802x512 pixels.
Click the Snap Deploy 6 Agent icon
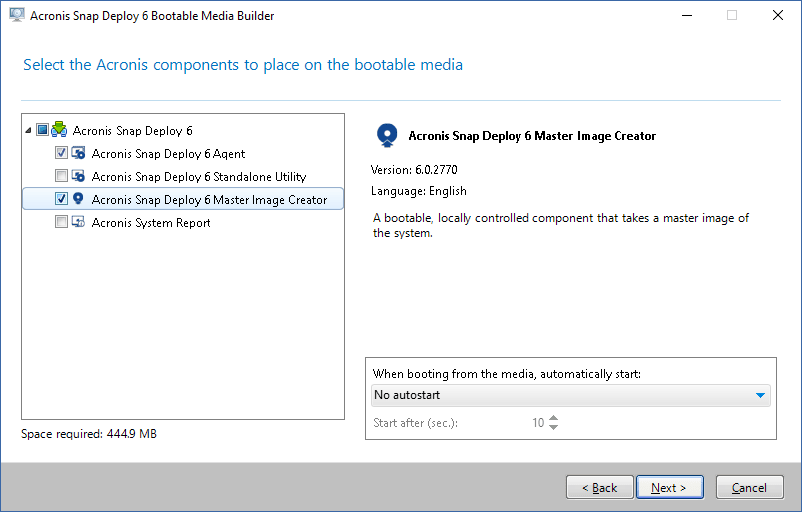pyautogui.click(x=78, y=154)
